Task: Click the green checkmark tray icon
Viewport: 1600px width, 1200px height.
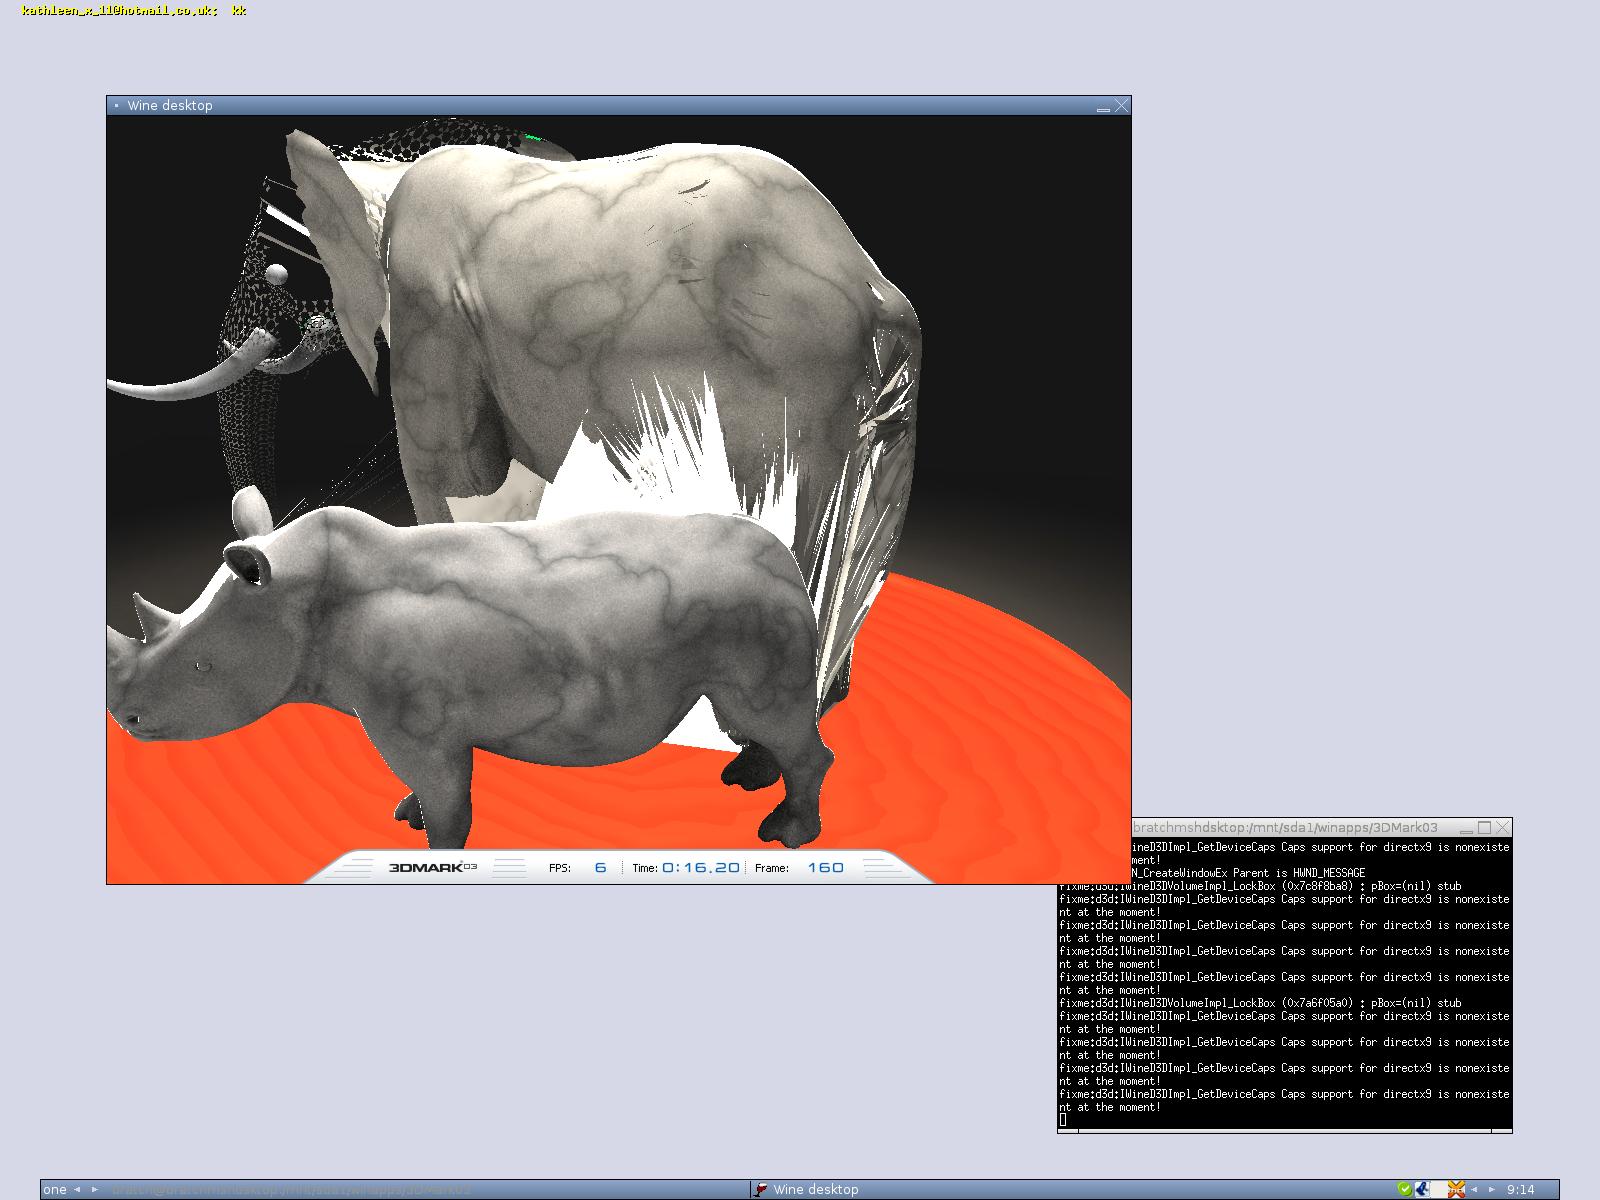Action: click(x=1405, y=1189)
